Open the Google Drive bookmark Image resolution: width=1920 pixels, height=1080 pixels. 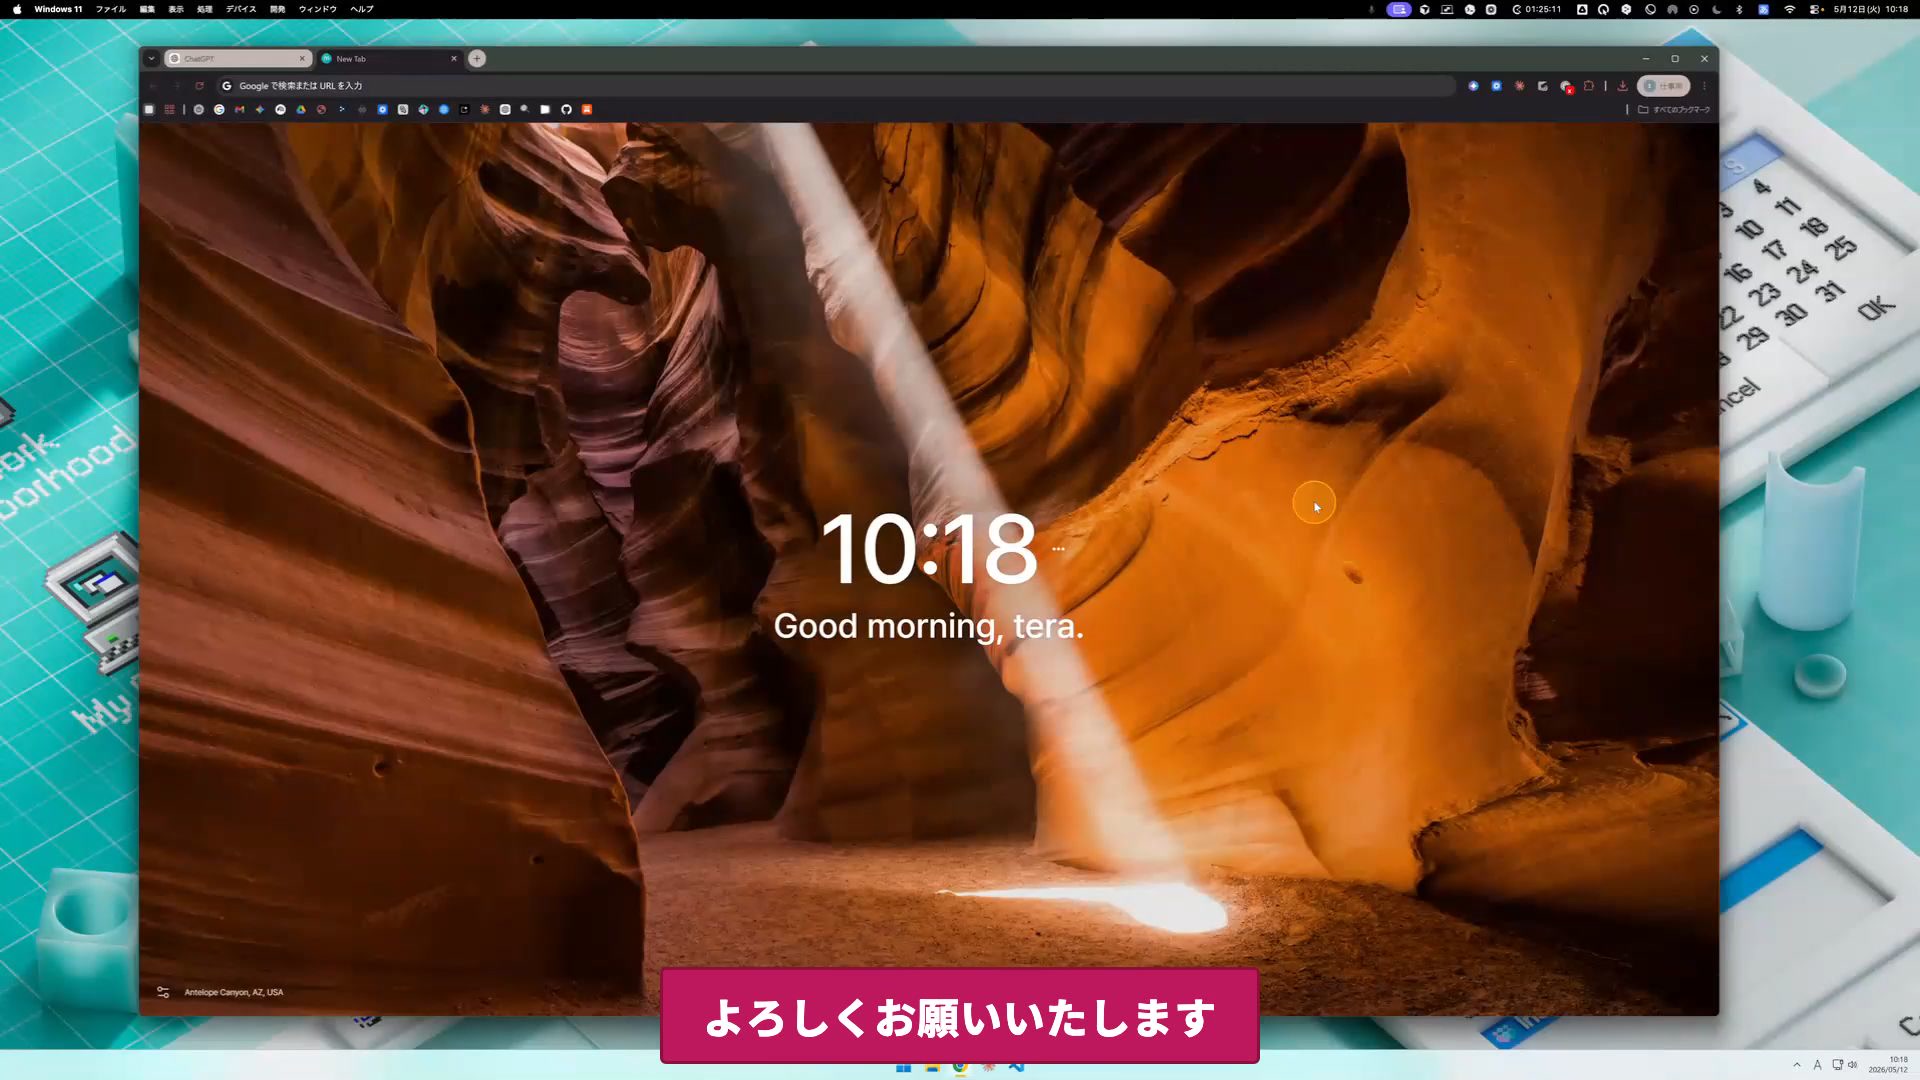pos(301,110)
